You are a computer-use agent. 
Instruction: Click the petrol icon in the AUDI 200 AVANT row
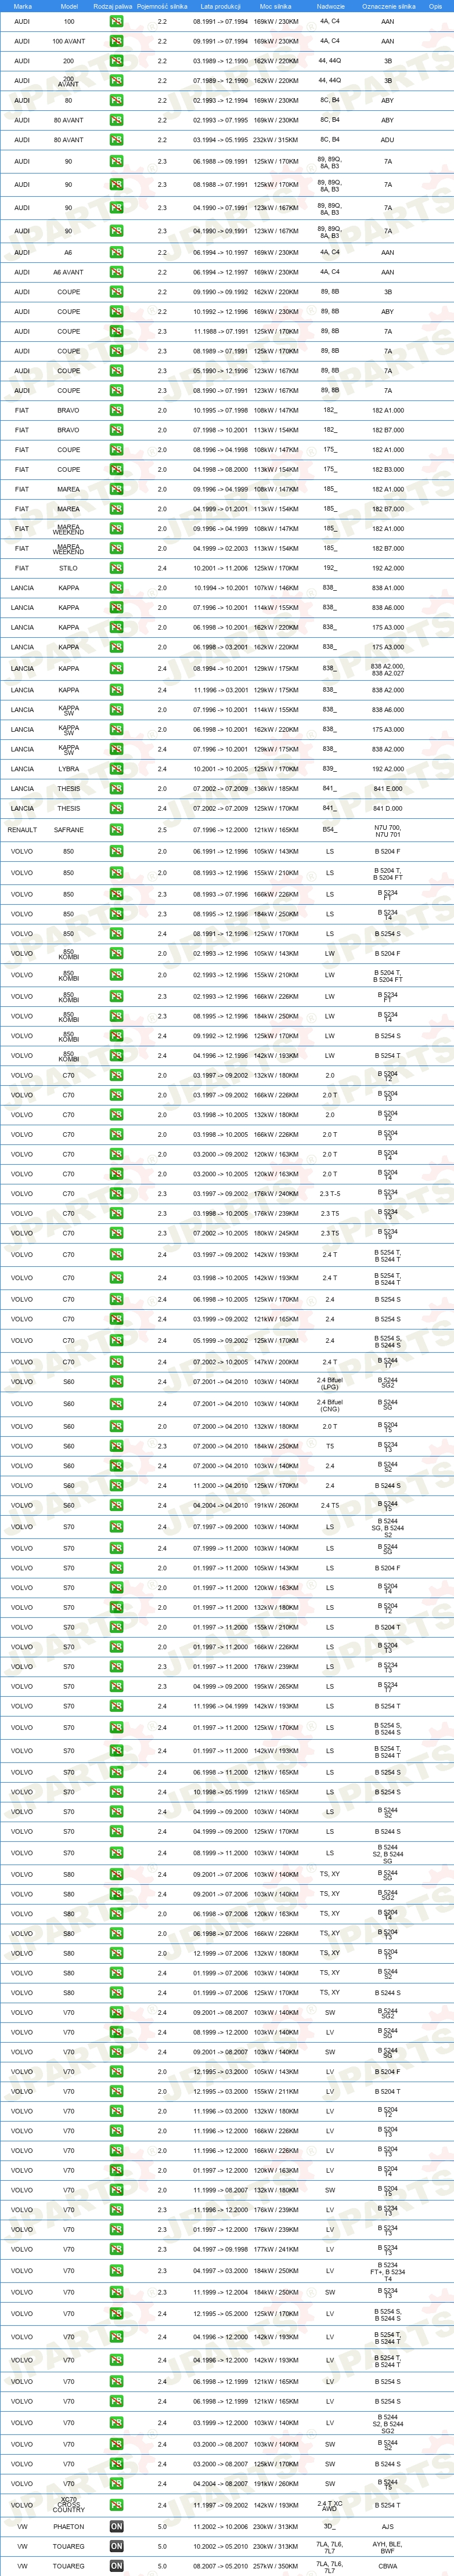(116, 81)
